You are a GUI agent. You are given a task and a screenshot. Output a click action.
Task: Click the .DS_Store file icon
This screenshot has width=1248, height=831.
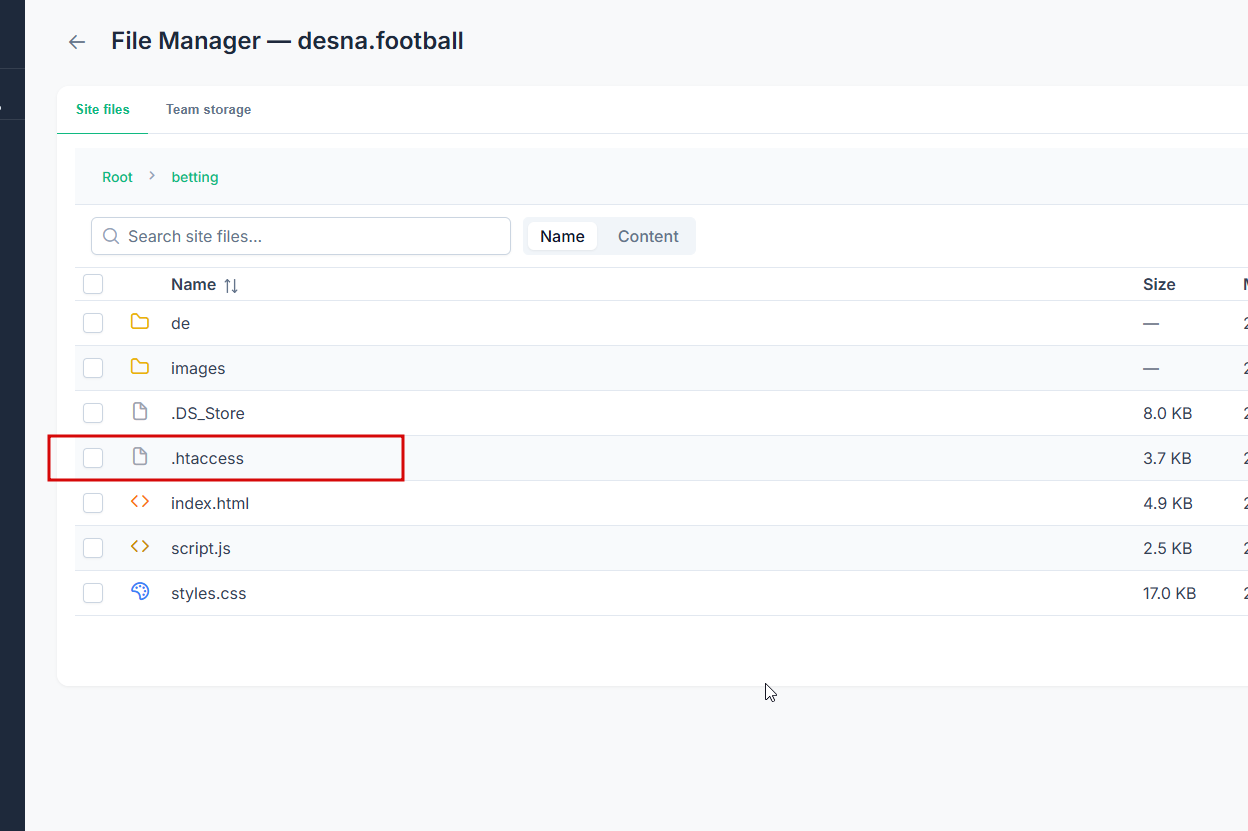[140, 412]
